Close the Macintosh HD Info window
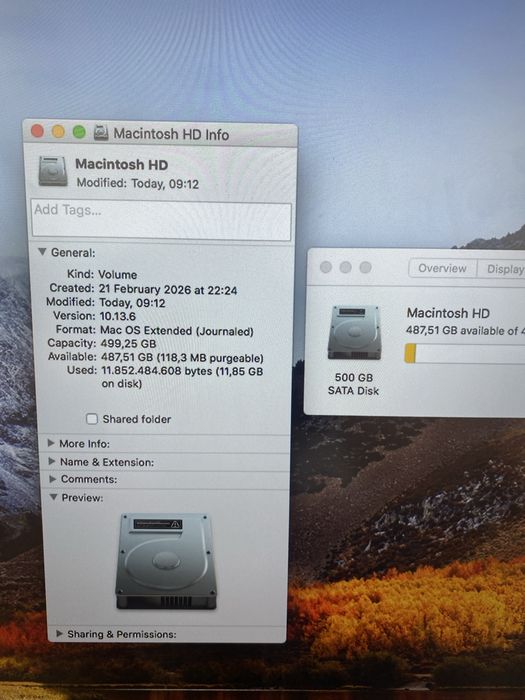525x700 pixels. click(x=38, y=131)
